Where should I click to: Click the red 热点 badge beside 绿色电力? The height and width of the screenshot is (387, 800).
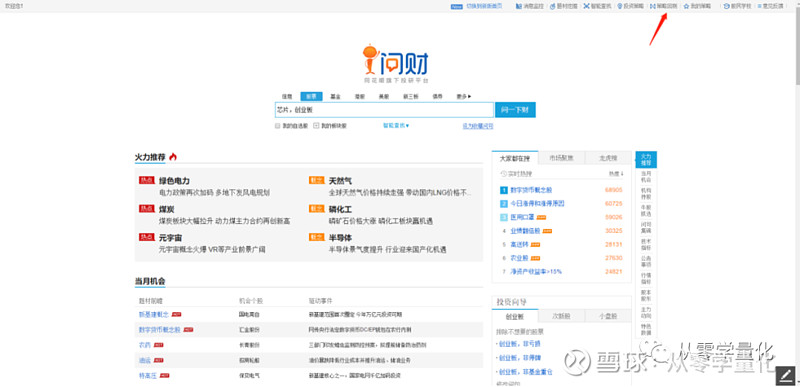click(x=146, y=180)
